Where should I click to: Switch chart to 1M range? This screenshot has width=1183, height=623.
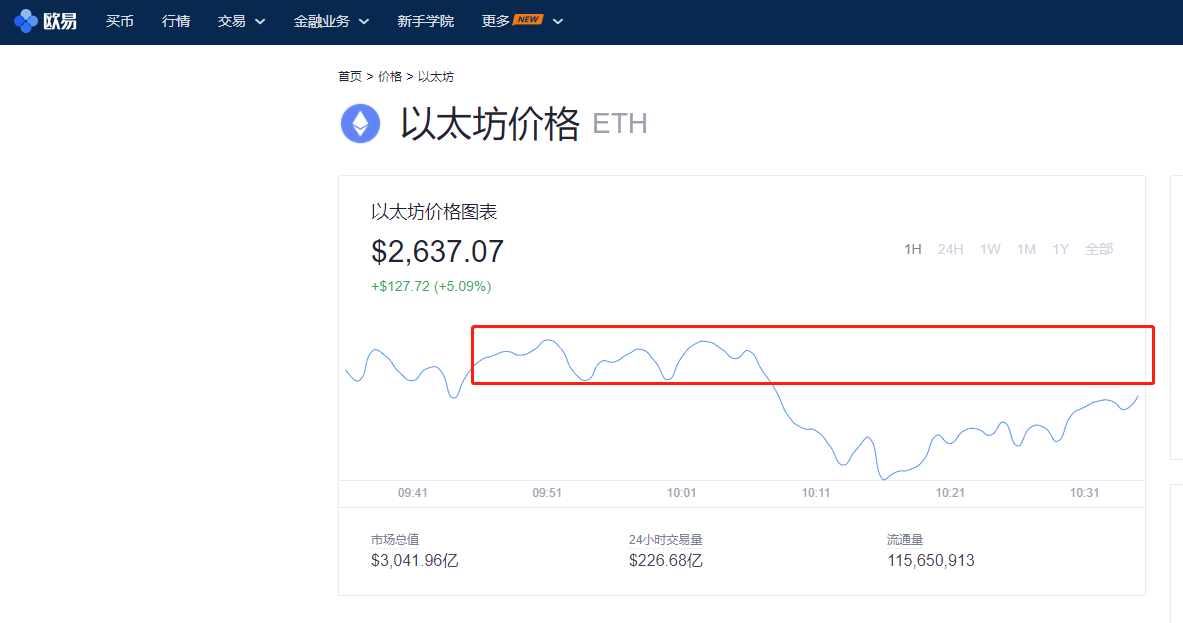tap(1026, 249)
